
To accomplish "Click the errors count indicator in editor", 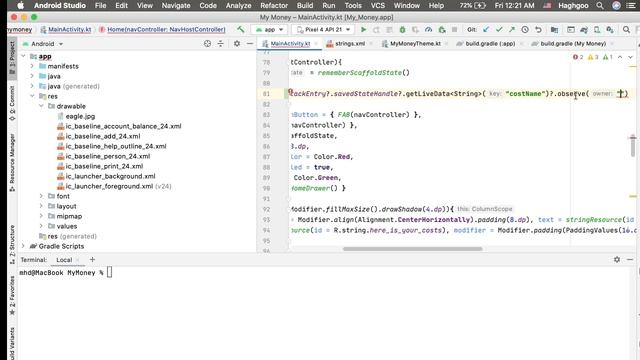I will [578, 57].
